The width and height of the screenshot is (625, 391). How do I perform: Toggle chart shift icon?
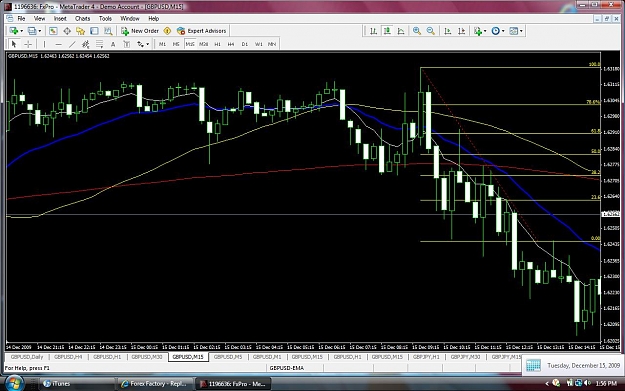click(x=462, y=31)
